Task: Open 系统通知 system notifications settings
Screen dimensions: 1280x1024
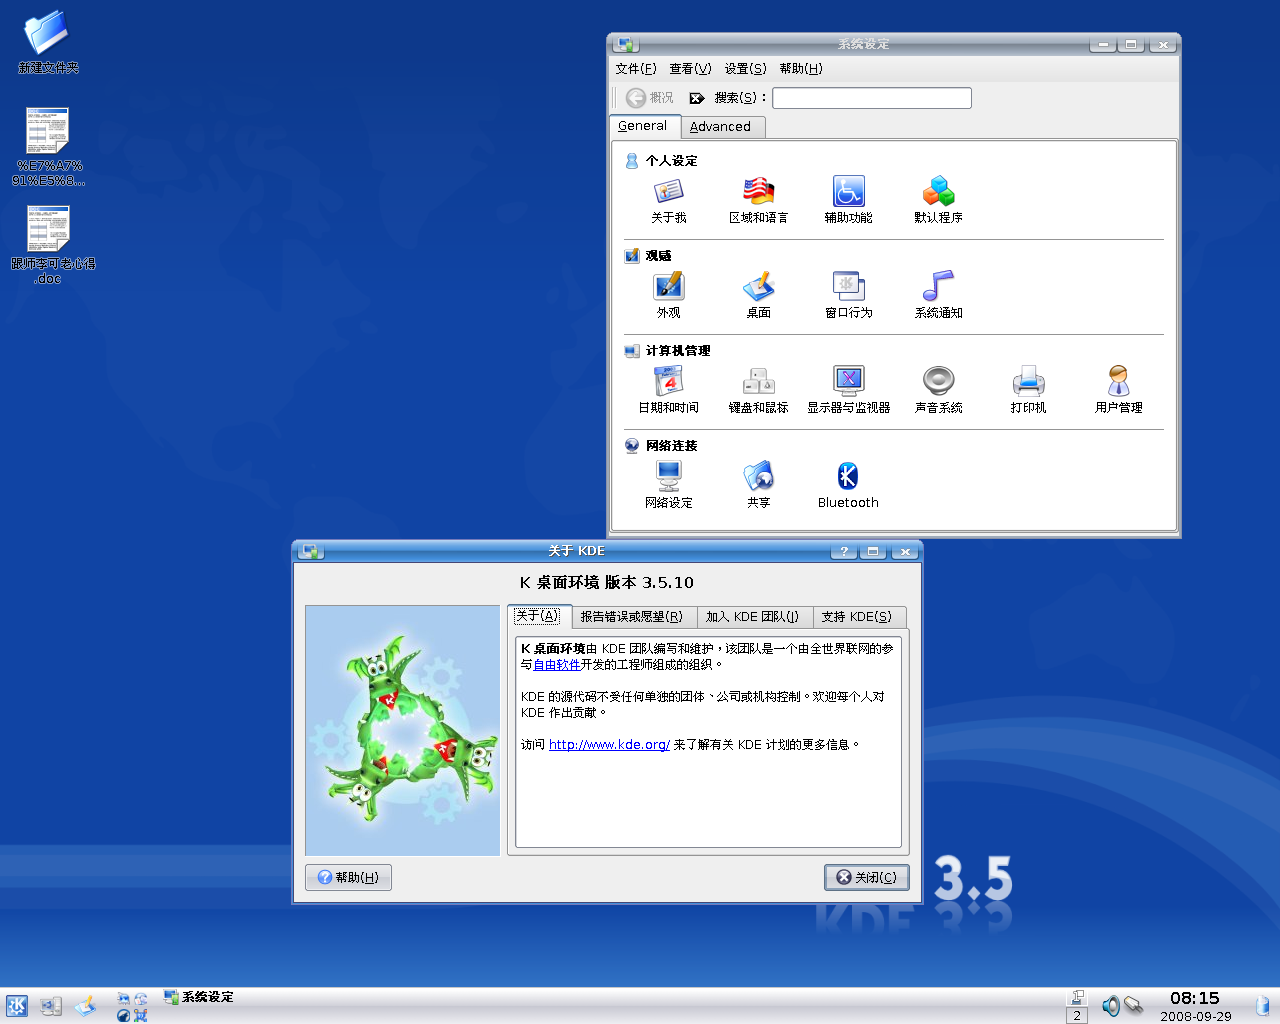Action: 938,295
